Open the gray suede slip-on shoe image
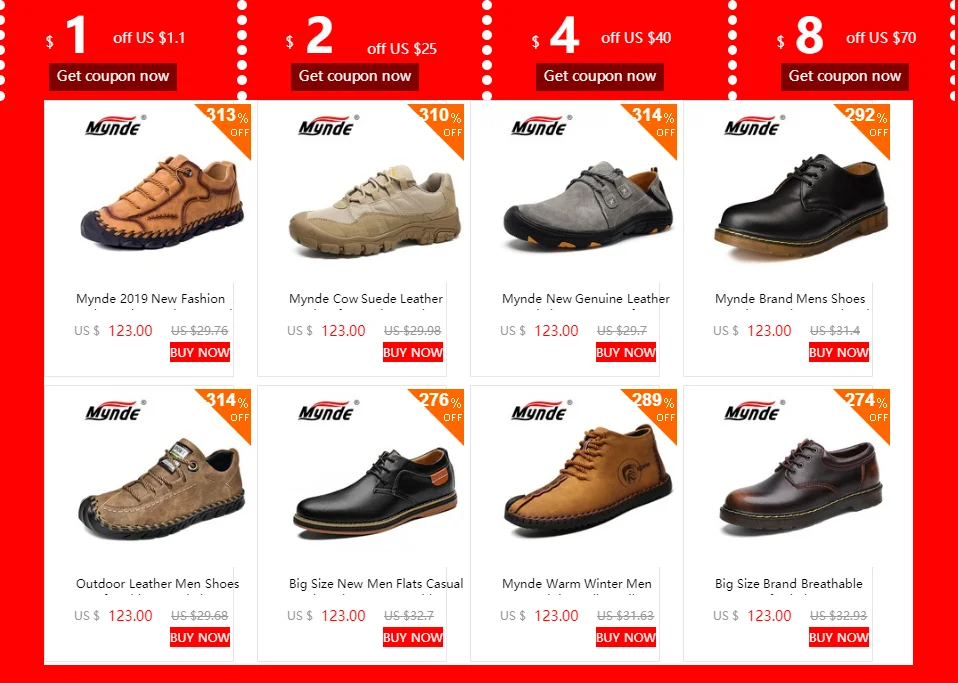958x683 pixels. [x=588, y=205]
